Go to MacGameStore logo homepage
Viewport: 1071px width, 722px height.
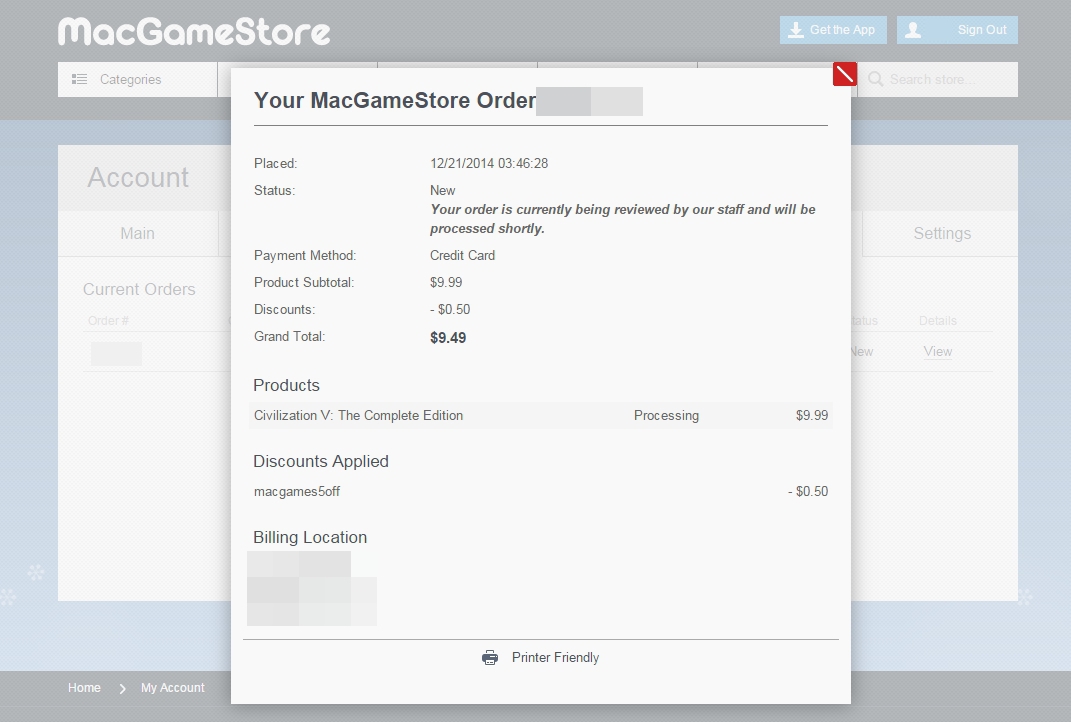tap(194, 31)
